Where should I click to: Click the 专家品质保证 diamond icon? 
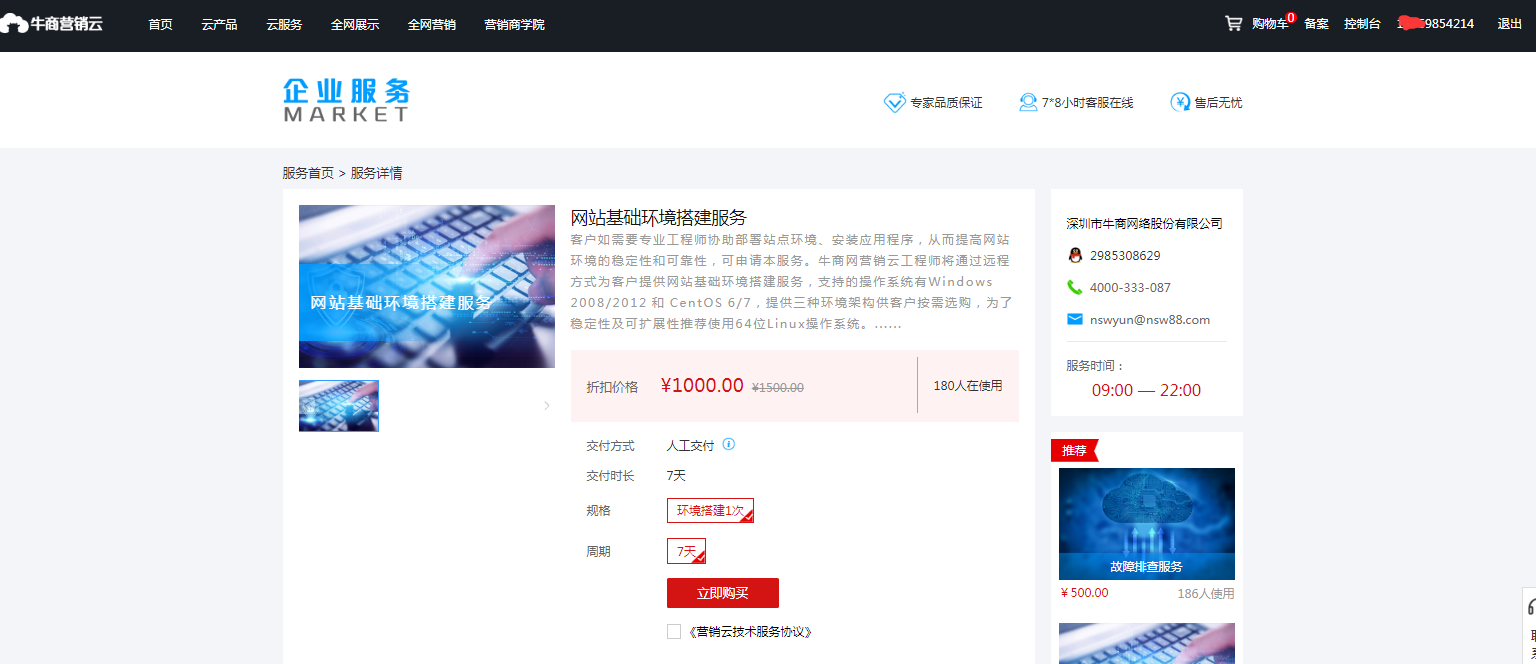pos(895,102)
